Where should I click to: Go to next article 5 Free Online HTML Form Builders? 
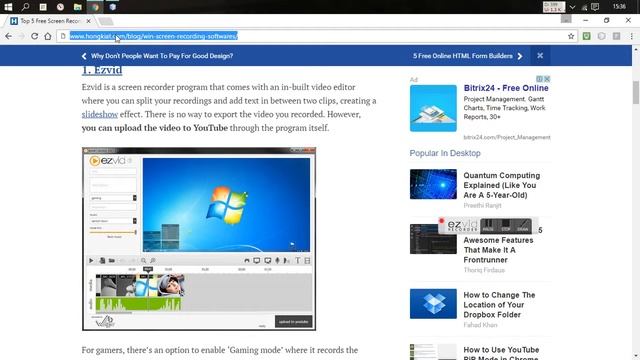pos(462,56)
